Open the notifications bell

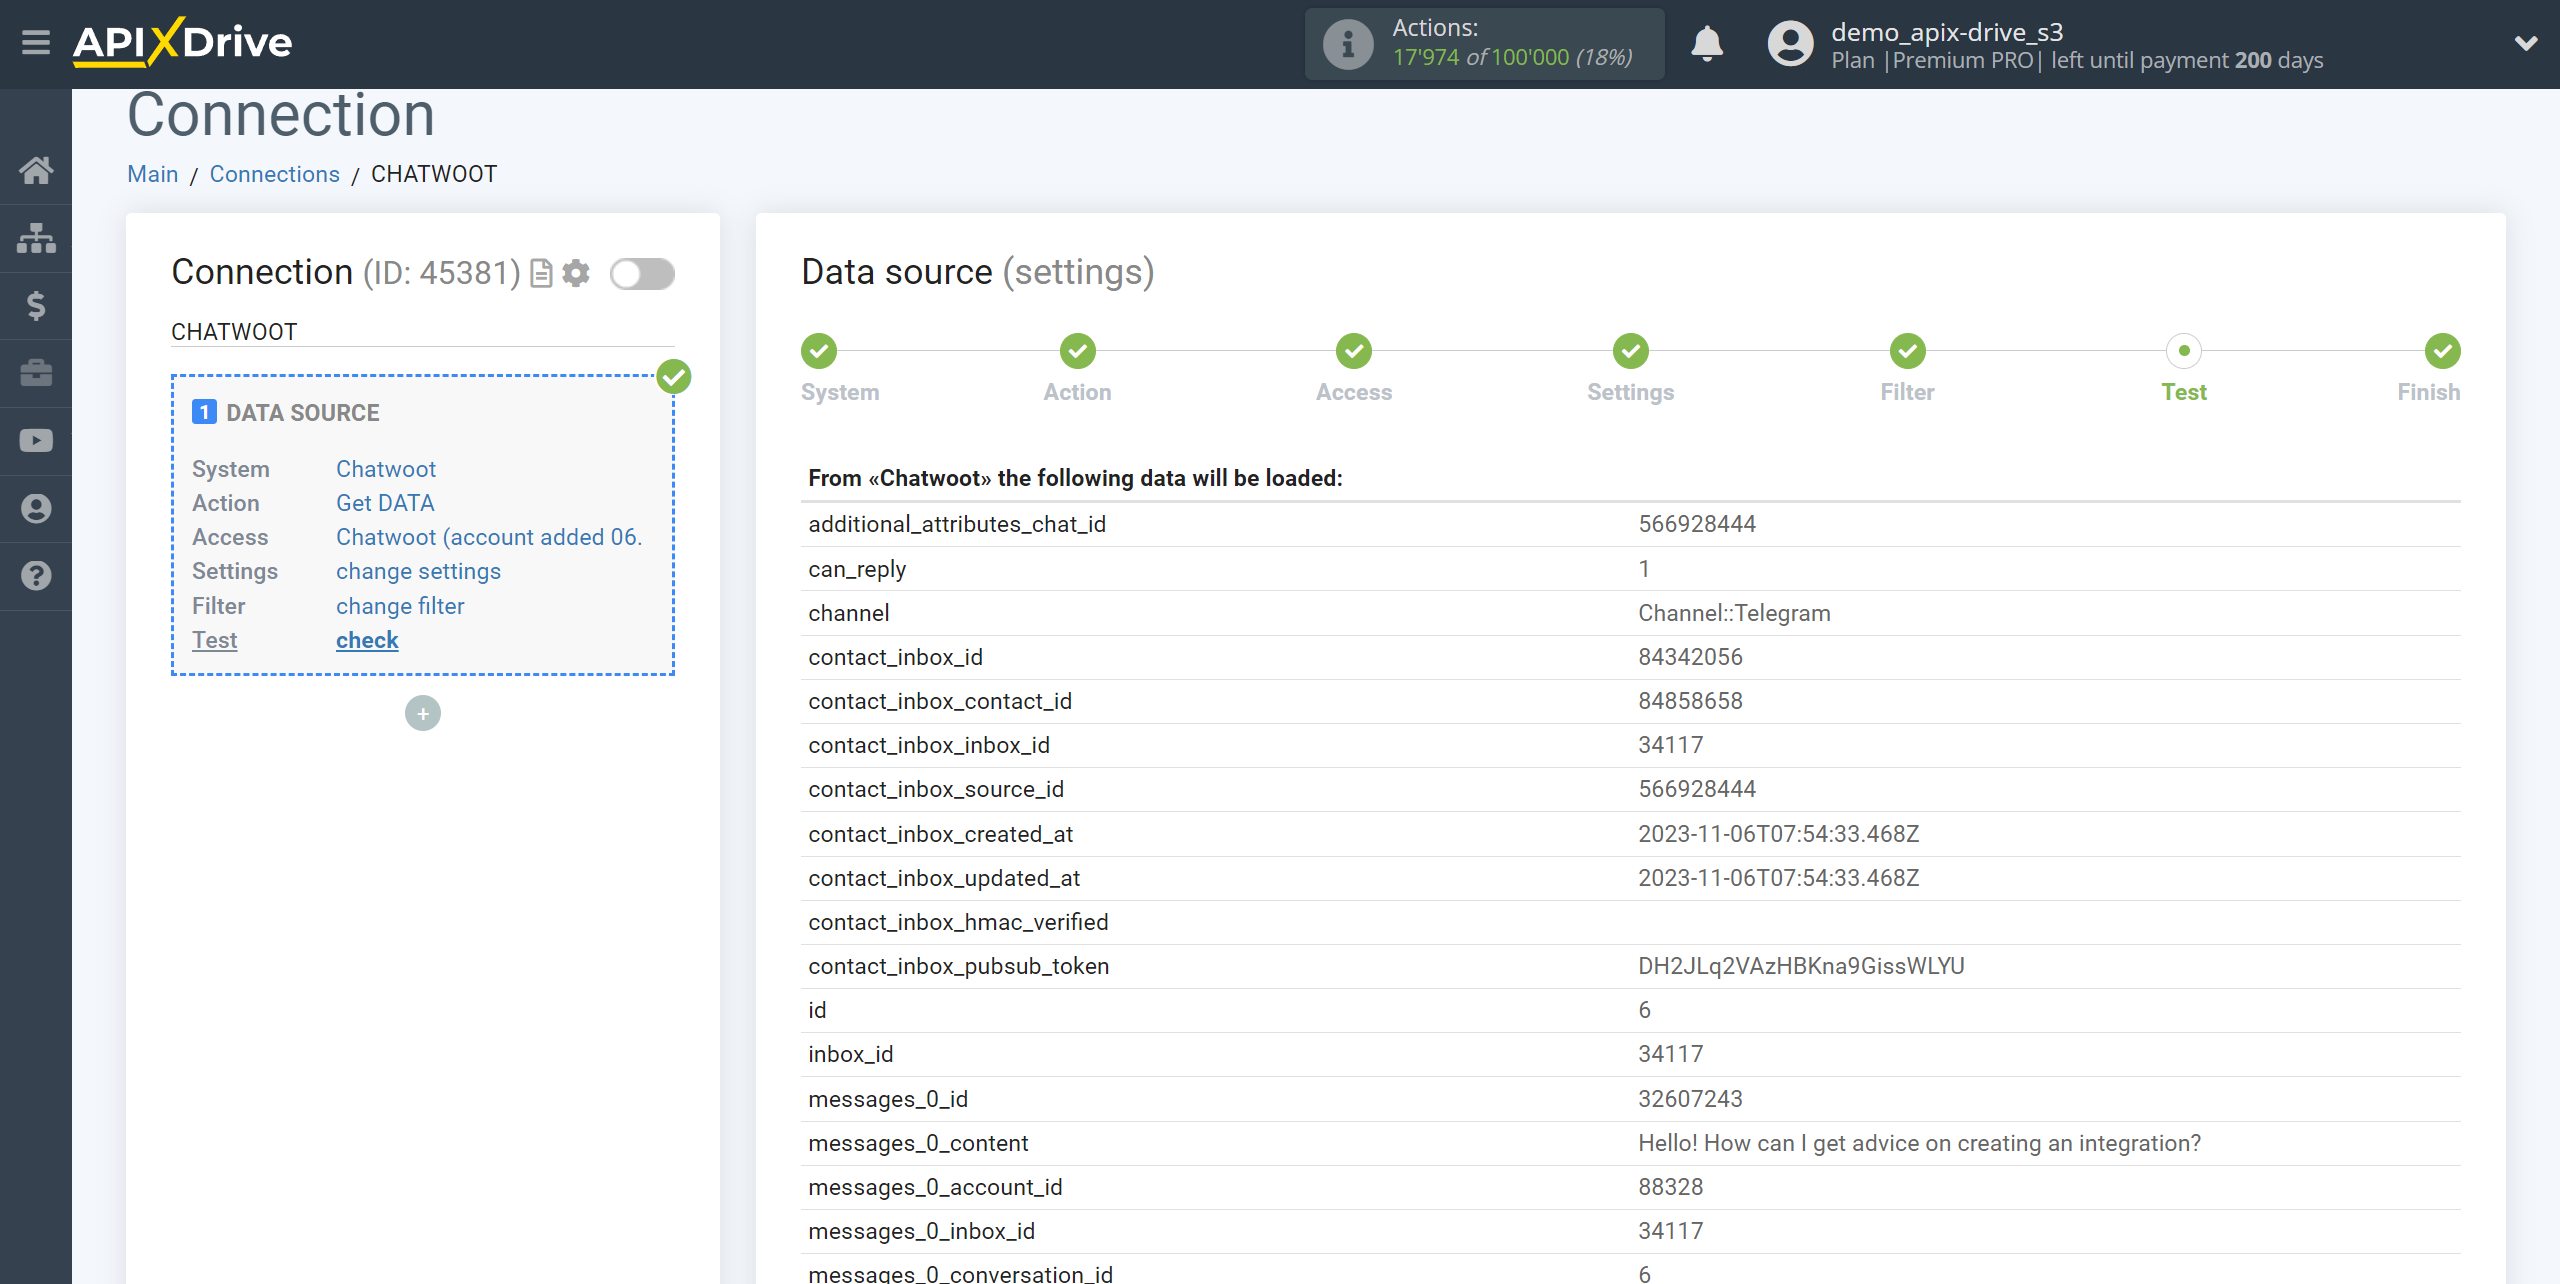tap(1707, 44)
